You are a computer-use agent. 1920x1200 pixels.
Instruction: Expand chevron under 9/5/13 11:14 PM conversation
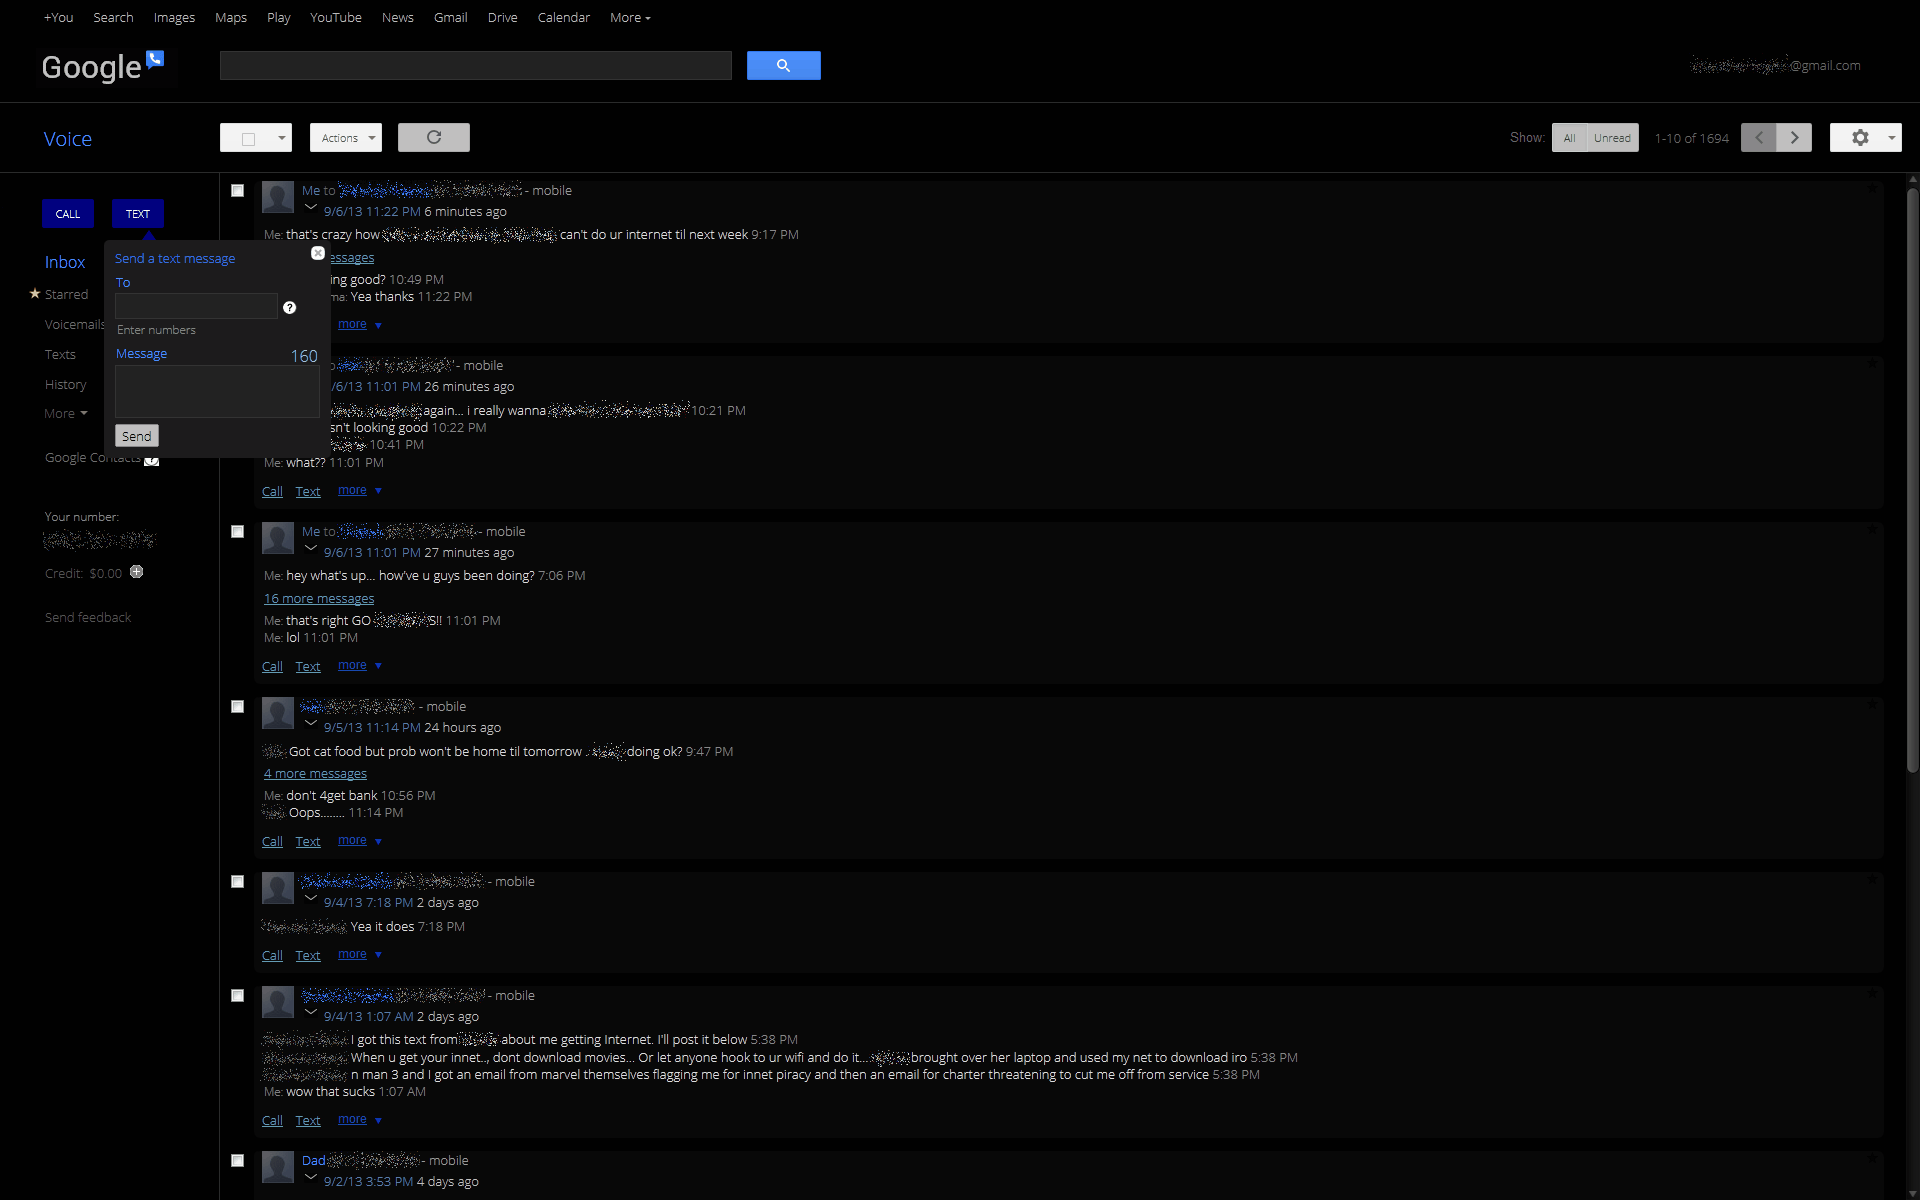[310, 724]
